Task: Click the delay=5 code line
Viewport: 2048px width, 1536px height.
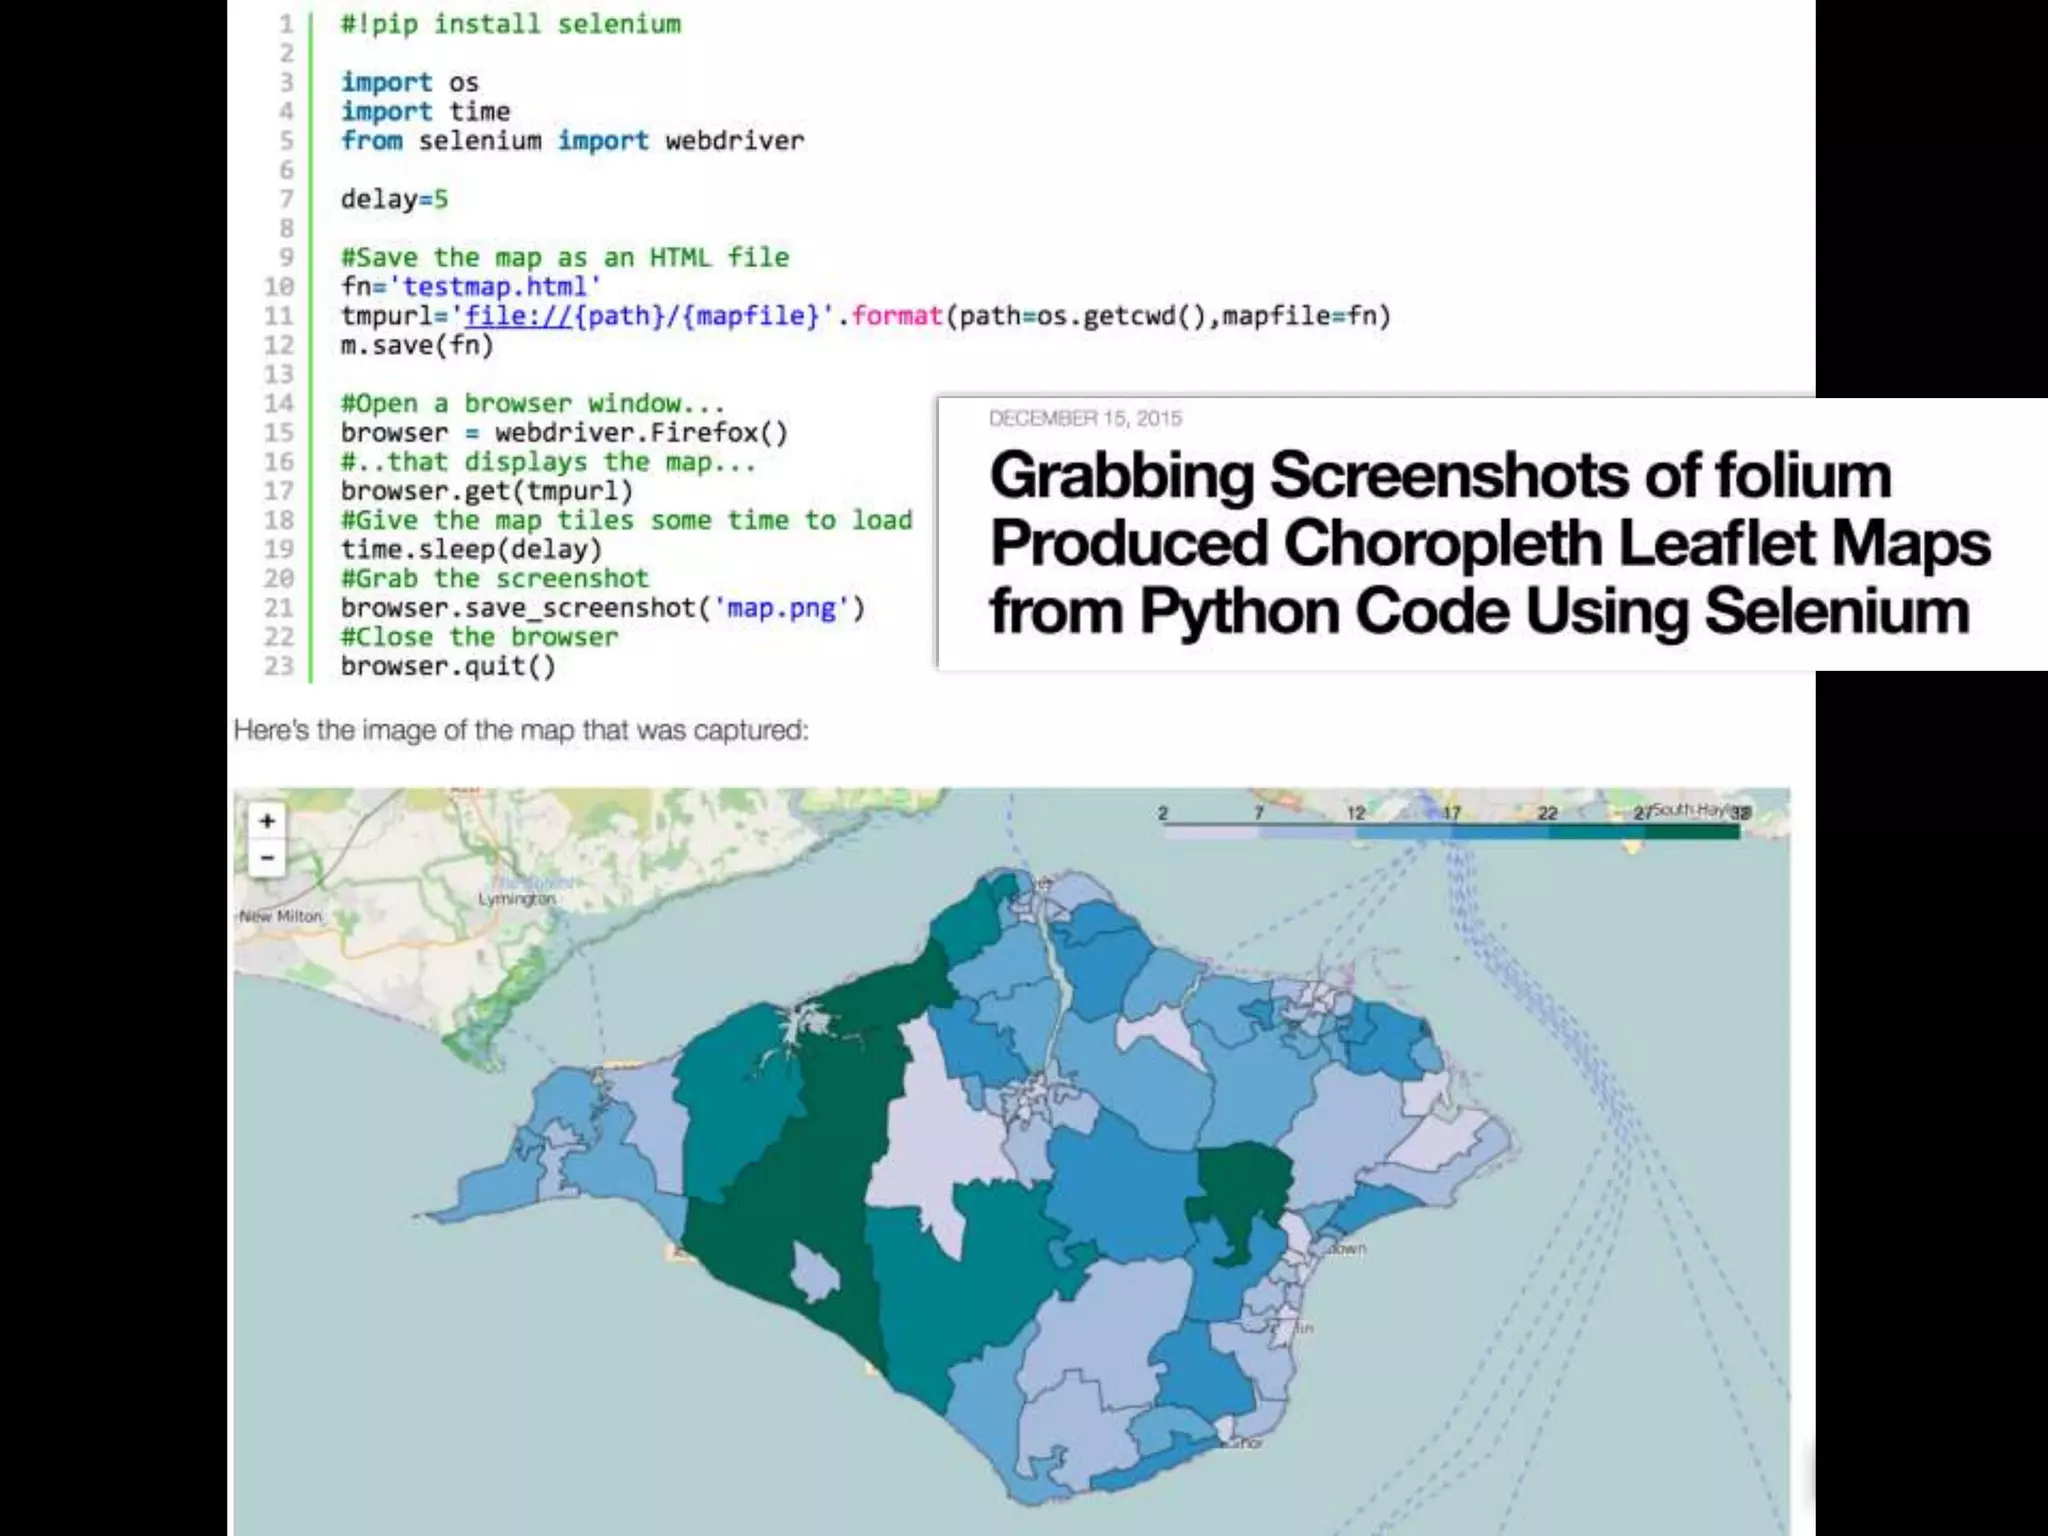Action: click(394, 199)
